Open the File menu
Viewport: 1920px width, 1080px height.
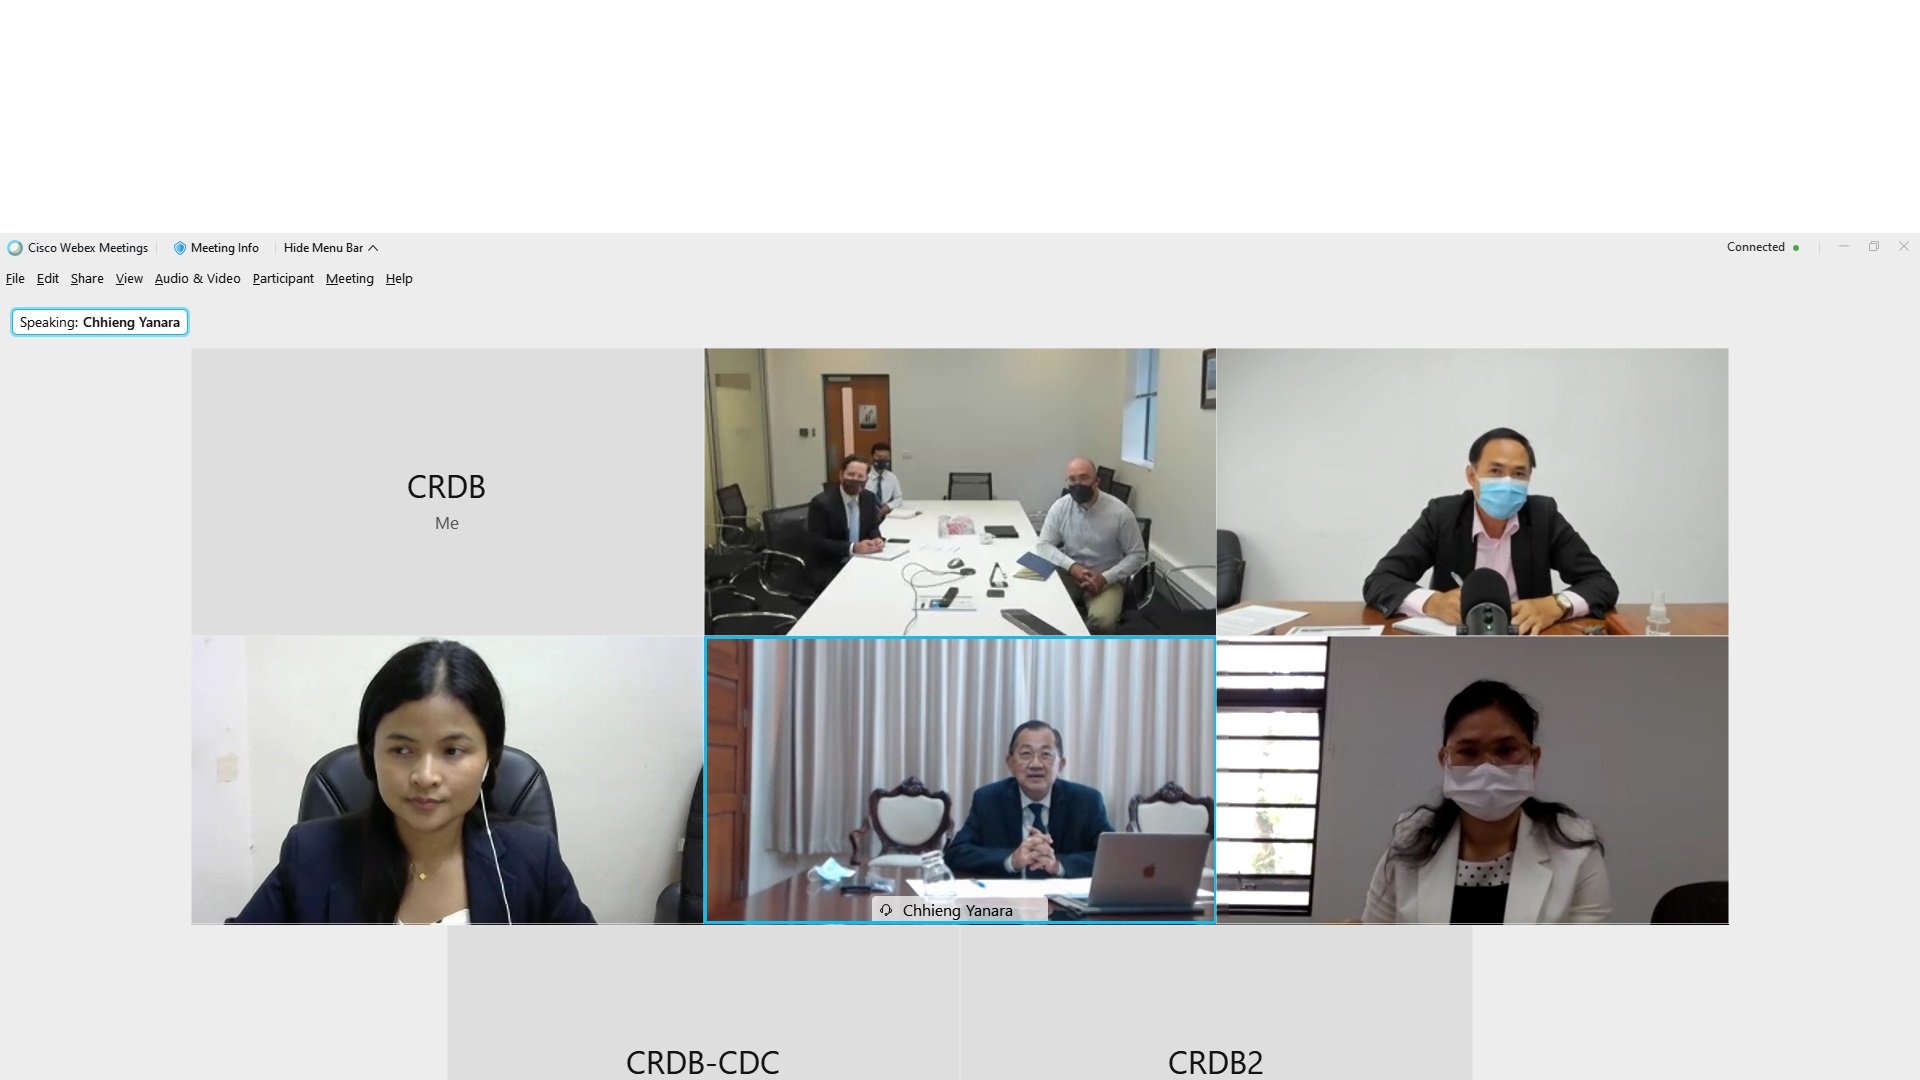pyautogui.click(x=15, y=279)
